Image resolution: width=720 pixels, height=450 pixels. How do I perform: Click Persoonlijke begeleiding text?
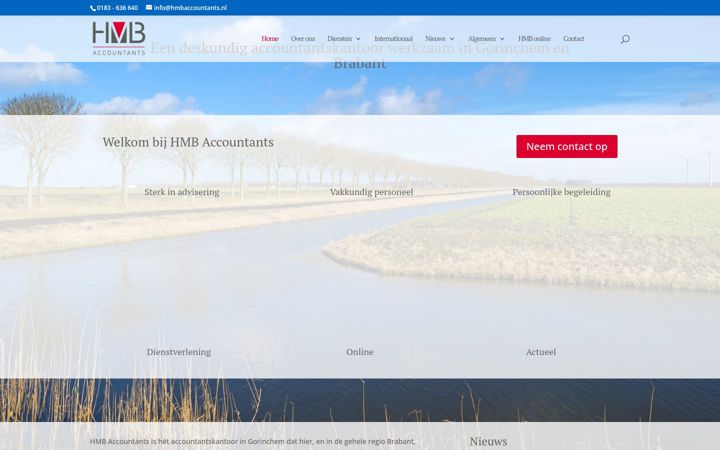[561, 192]
